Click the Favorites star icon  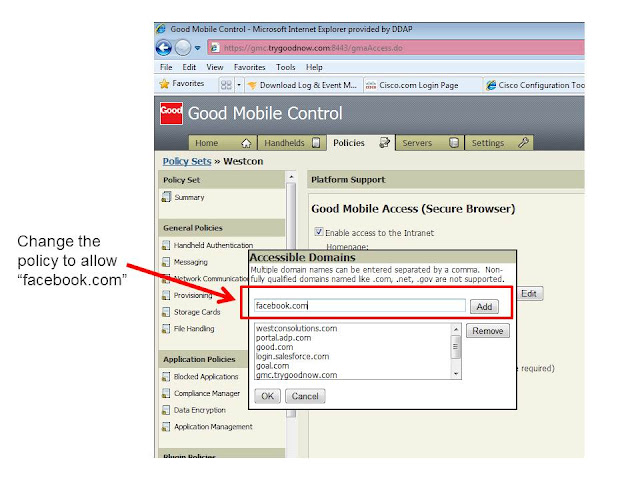point(164,84)
